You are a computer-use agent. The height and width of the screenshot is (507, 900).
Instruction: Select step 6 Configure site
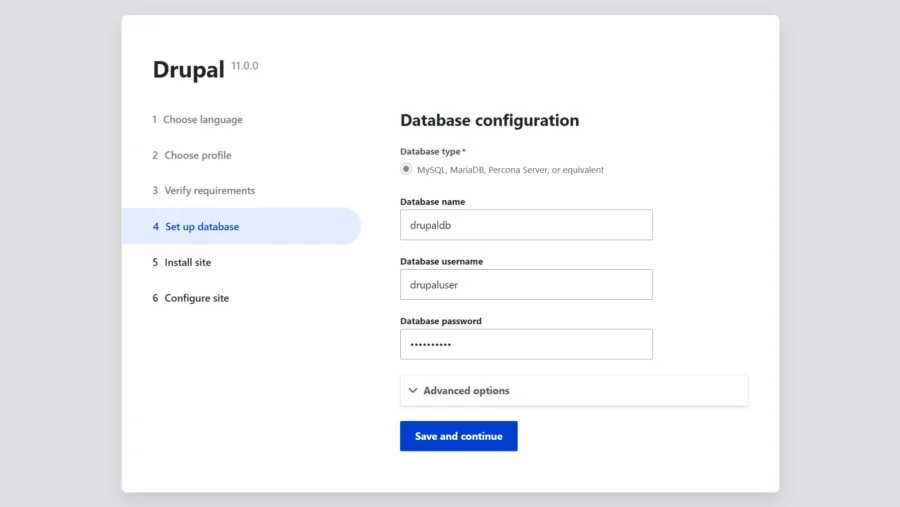coord(191,298)
